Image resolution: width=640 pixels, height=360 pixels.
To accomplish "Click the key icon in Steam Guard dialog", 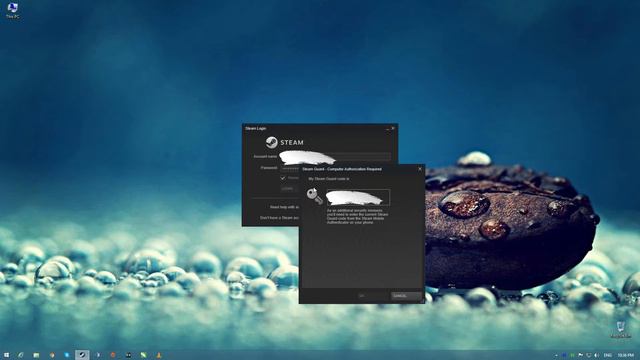I will click(x=314, y=196).
